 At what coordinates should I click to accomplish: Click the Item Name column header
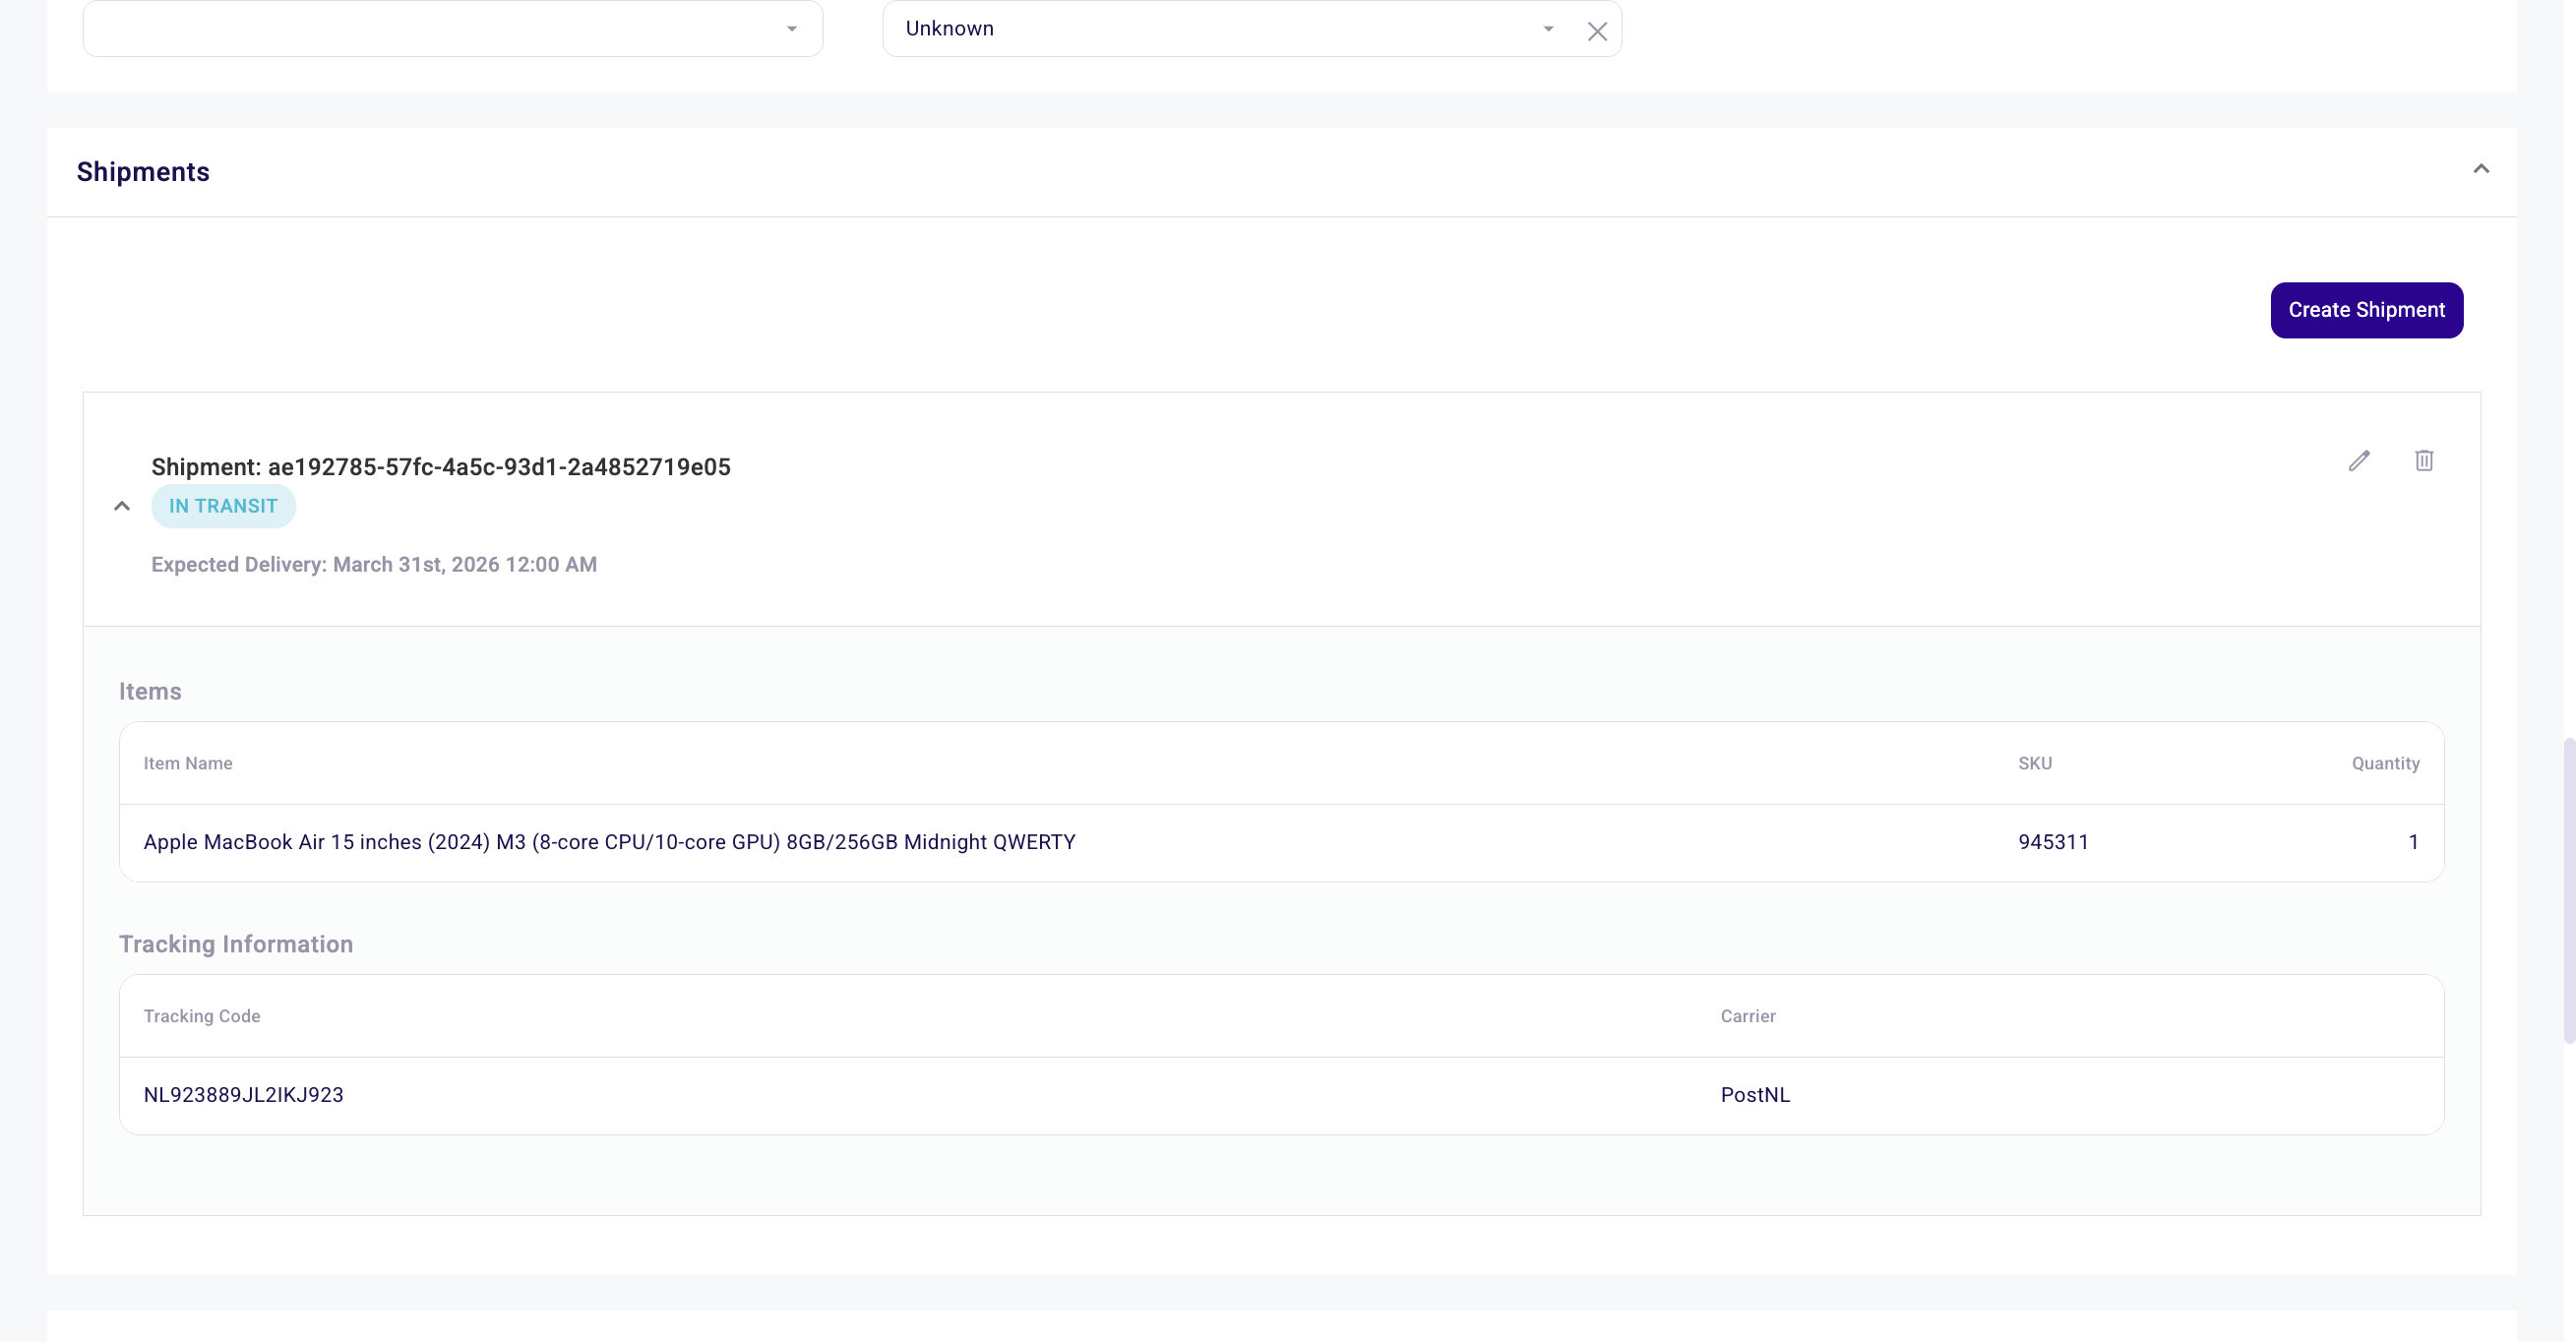(x=188, y=763)
